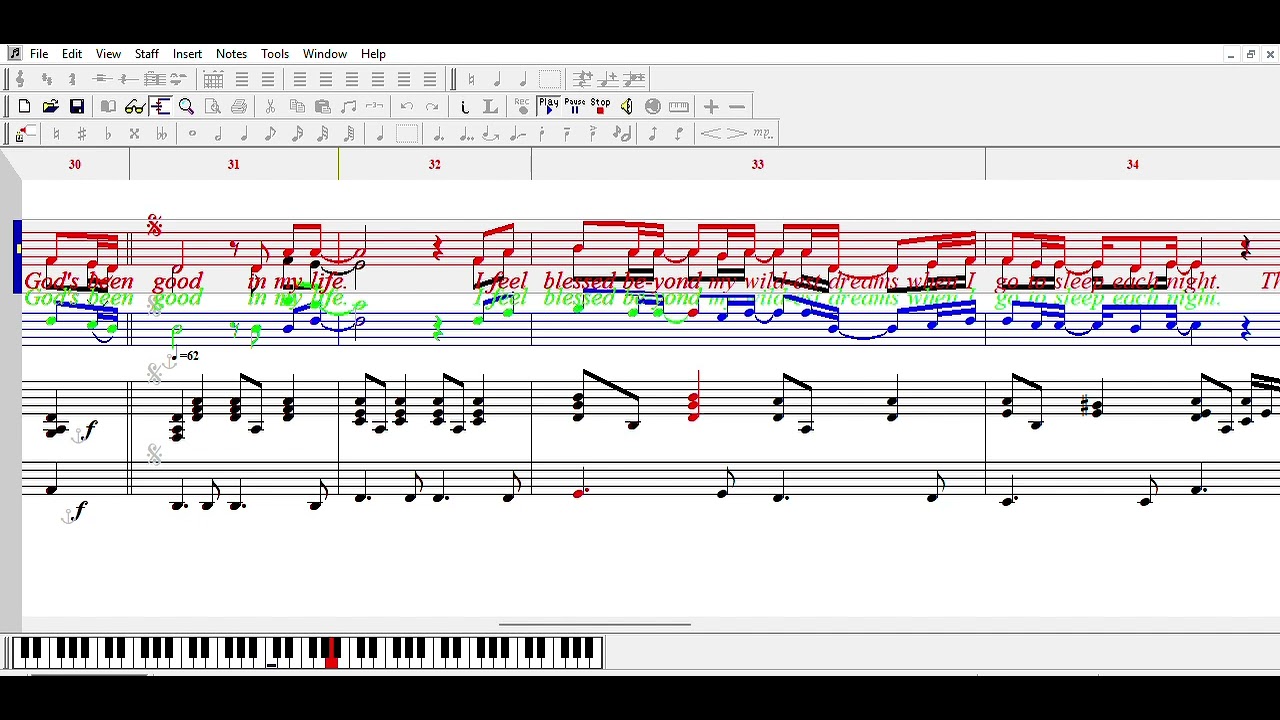Click measure number 31 in the ruler
The image size is (1280, 720).
click(233, 164)
